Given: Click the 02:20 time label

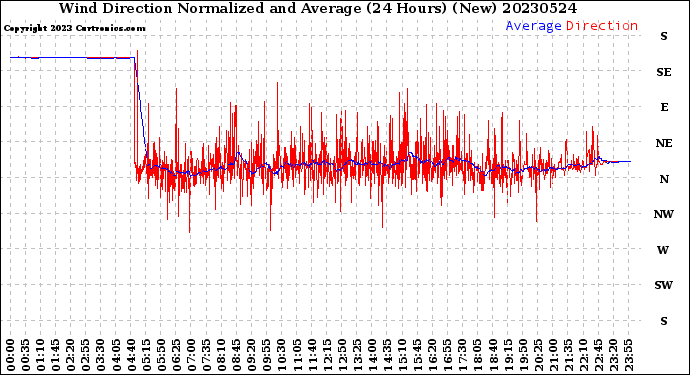Looking at the screenshot, I should pos(71,355).
